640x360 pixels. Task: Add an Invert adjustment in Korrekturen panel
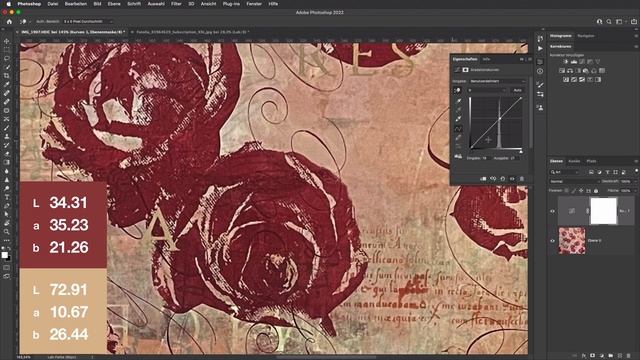(566, 80)
